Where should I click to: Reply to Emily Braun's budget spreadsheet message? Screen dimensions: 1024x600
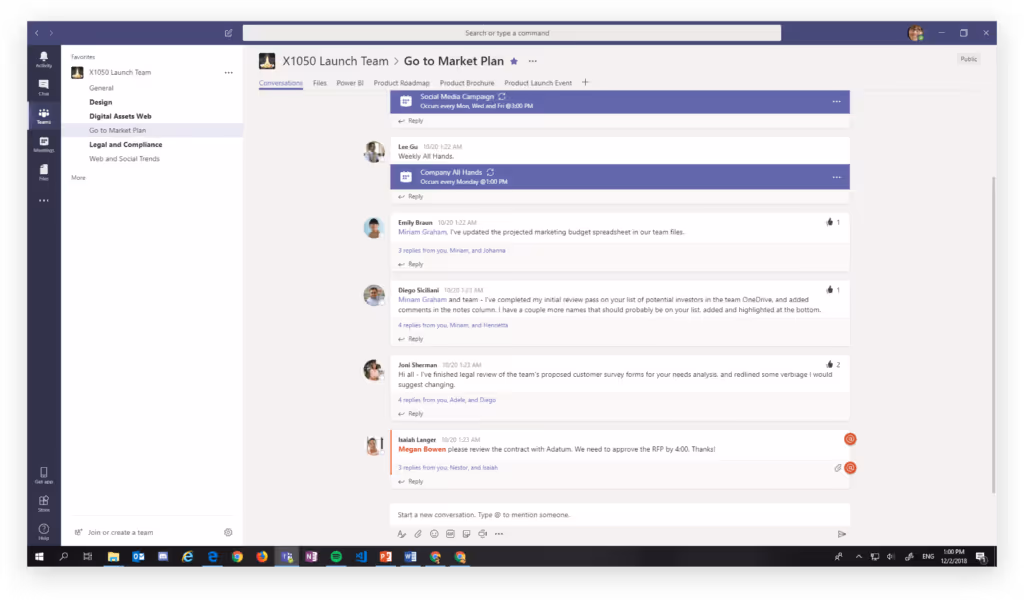(x=411, y=264)
